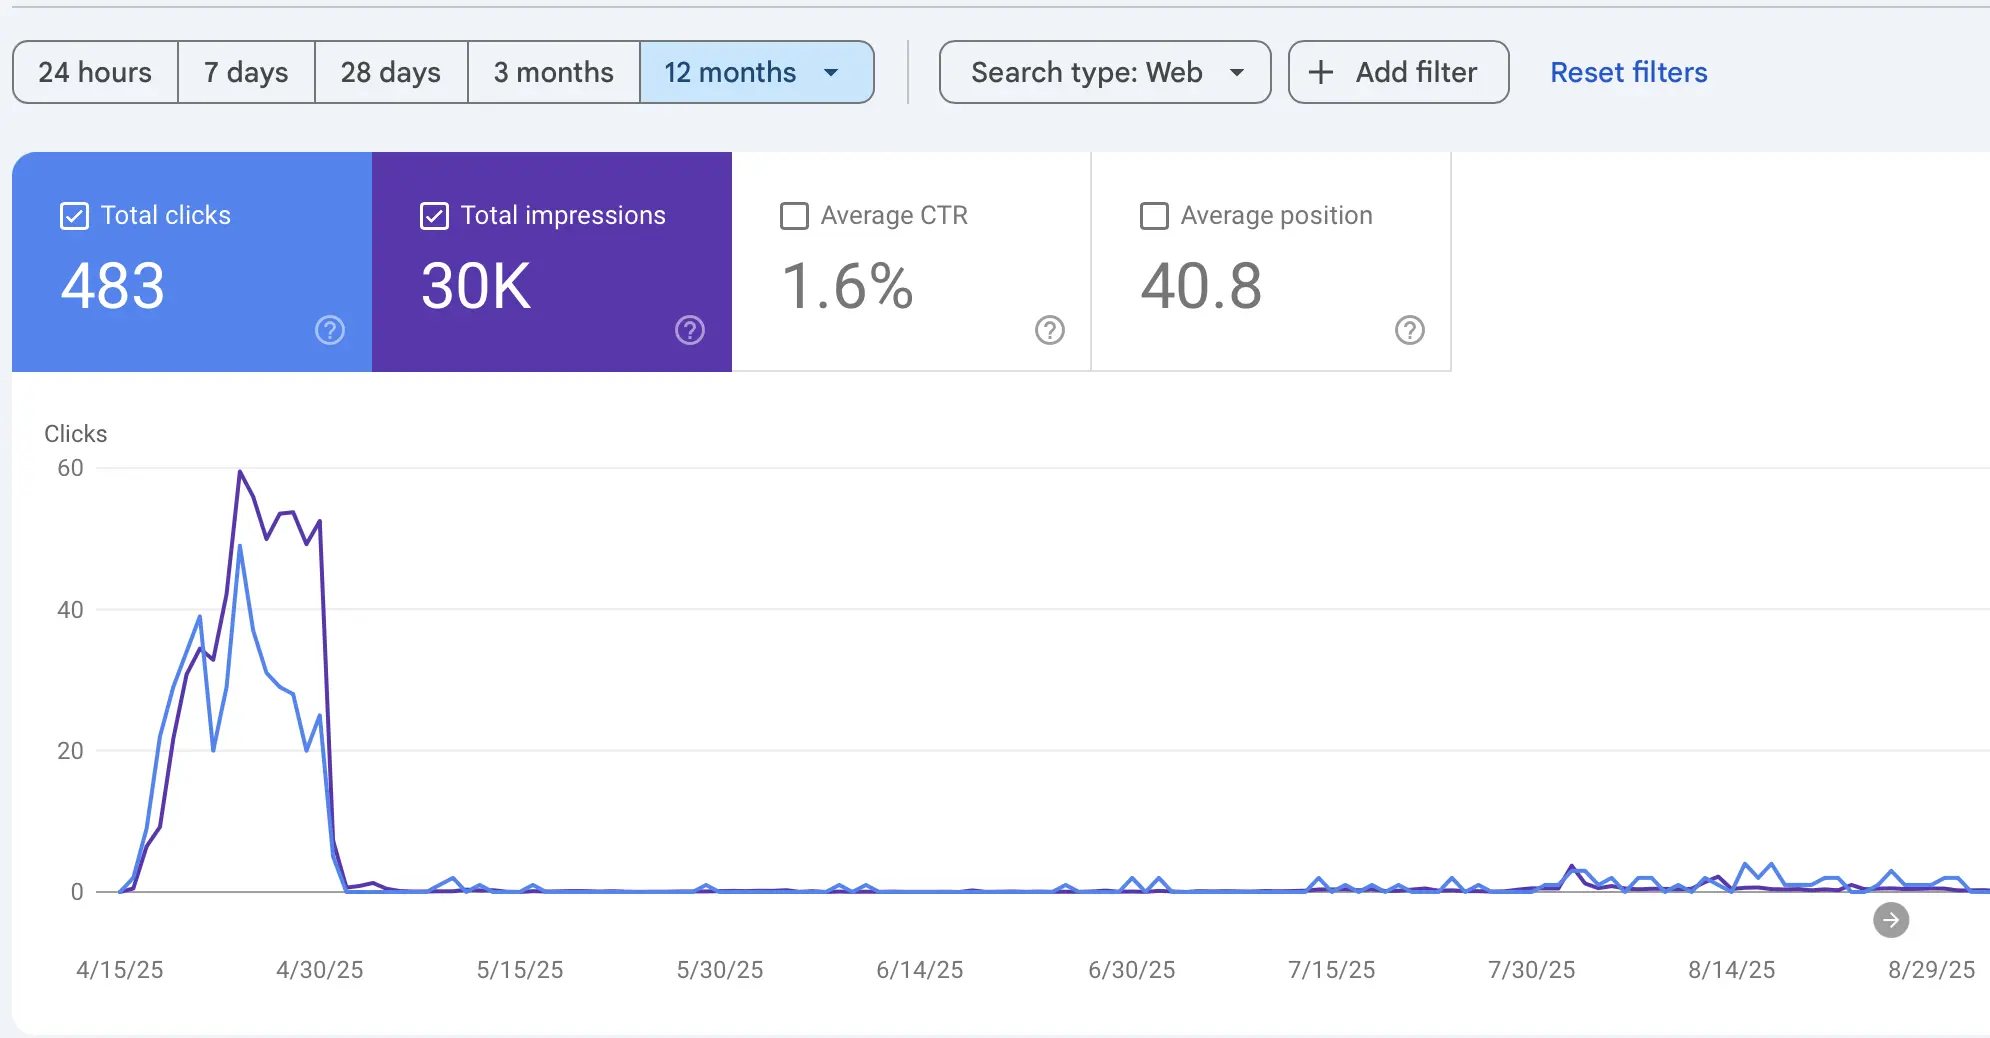Select the 24 hours date range
Screen dimensions: 1990x1038
coord(95,72)
